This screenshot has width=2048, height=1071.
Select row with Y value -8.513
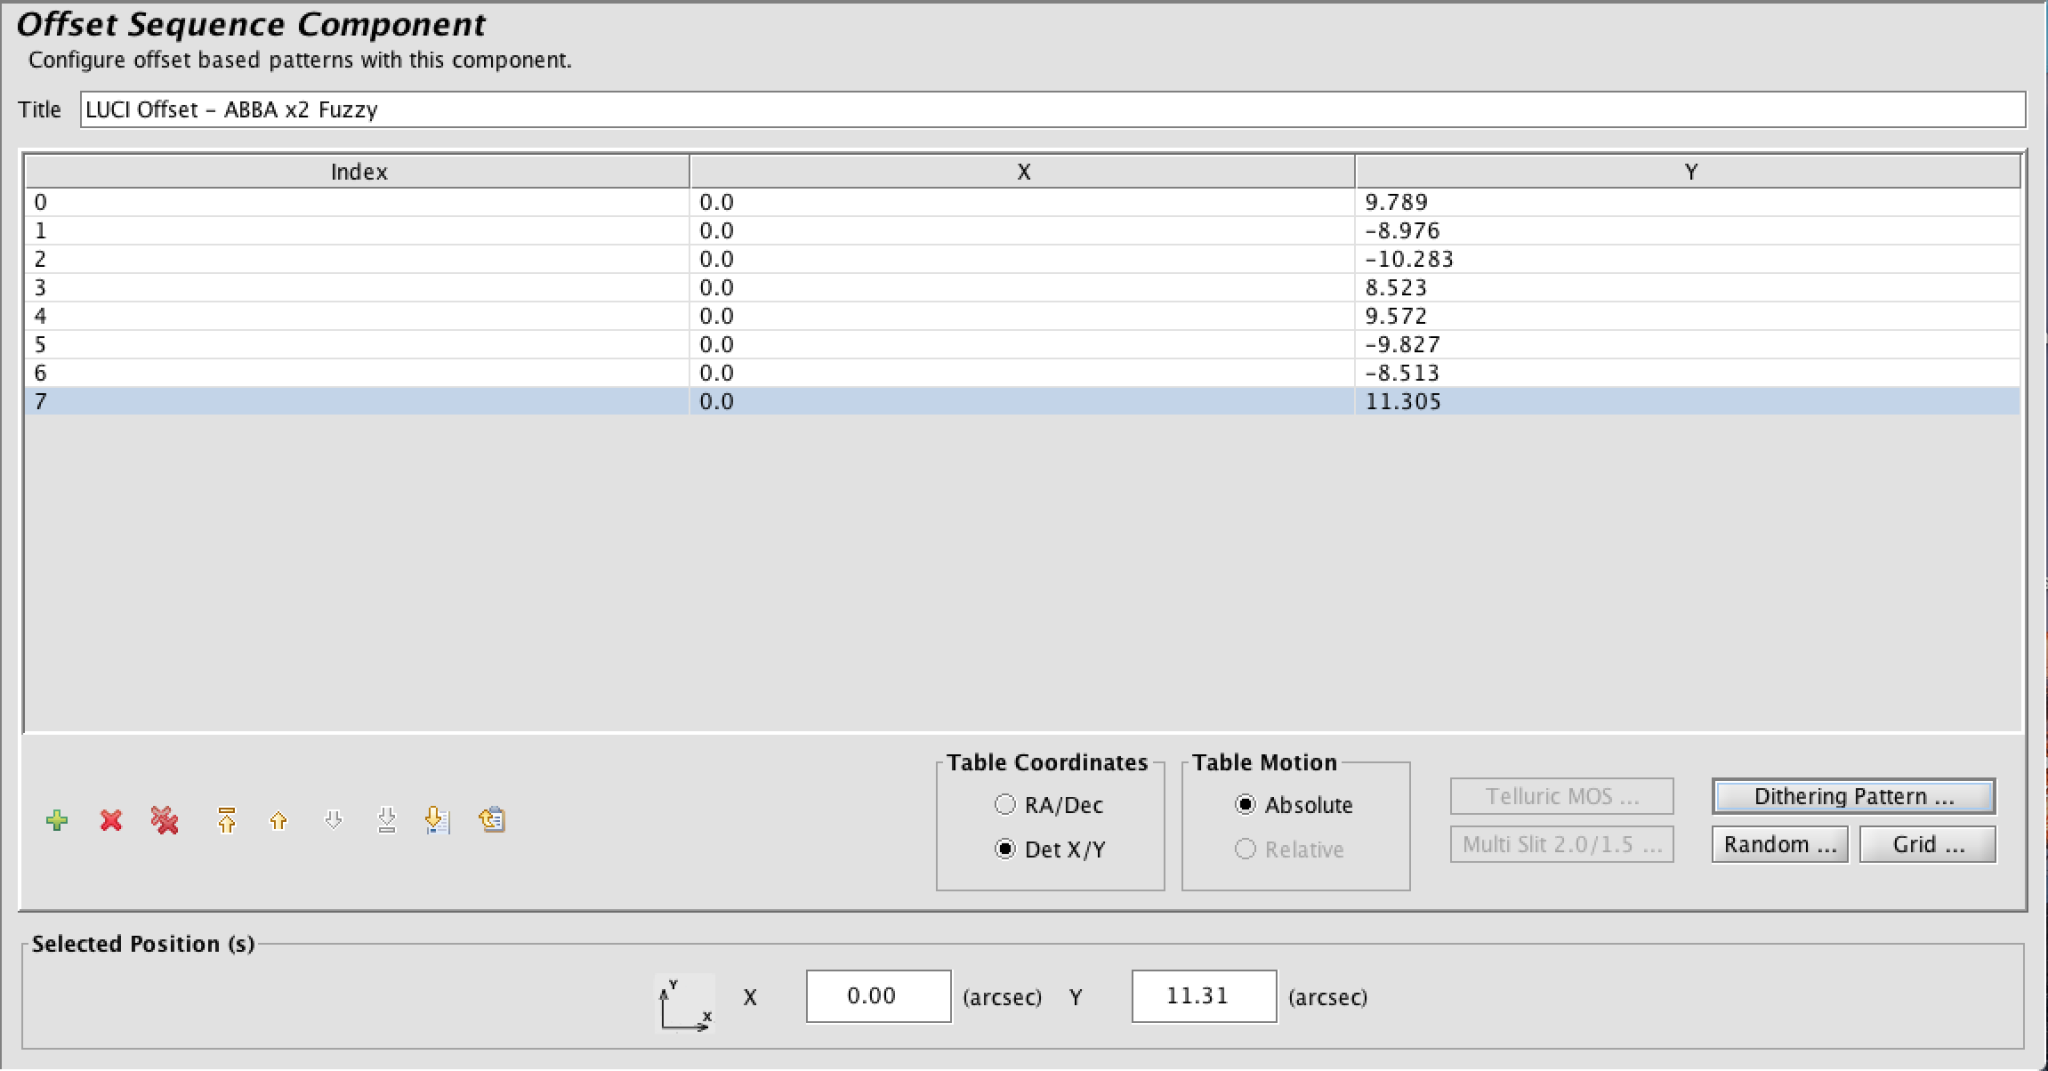(x=1022, y=373)
